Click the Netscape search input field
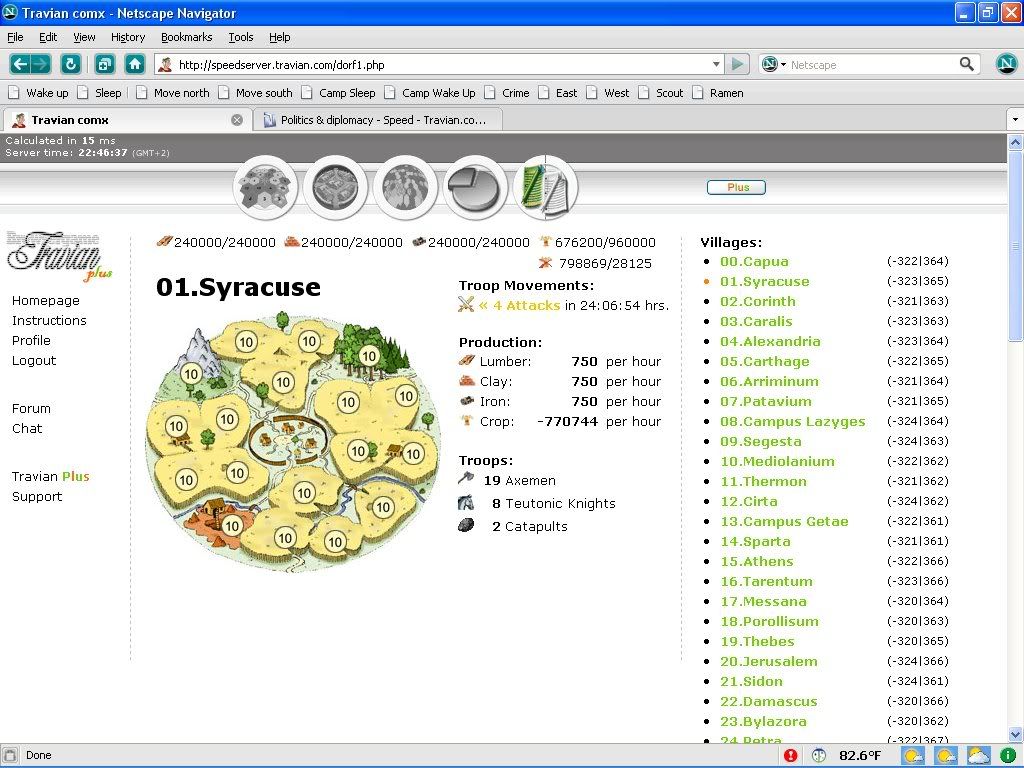1024x768 pixels. [871, 64]
